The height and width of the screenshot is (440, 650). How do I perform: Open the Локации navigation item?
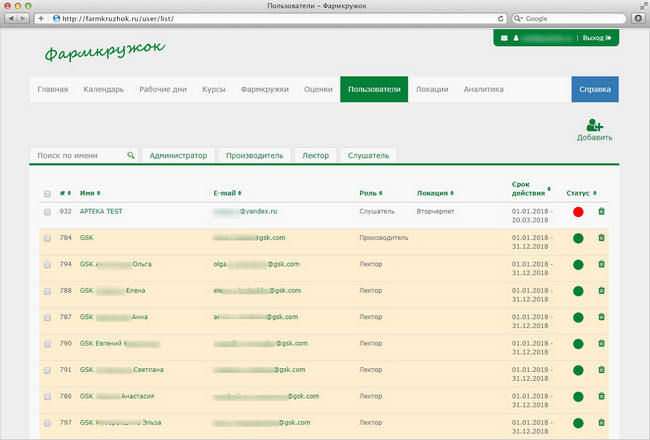(x=432, y=89)
